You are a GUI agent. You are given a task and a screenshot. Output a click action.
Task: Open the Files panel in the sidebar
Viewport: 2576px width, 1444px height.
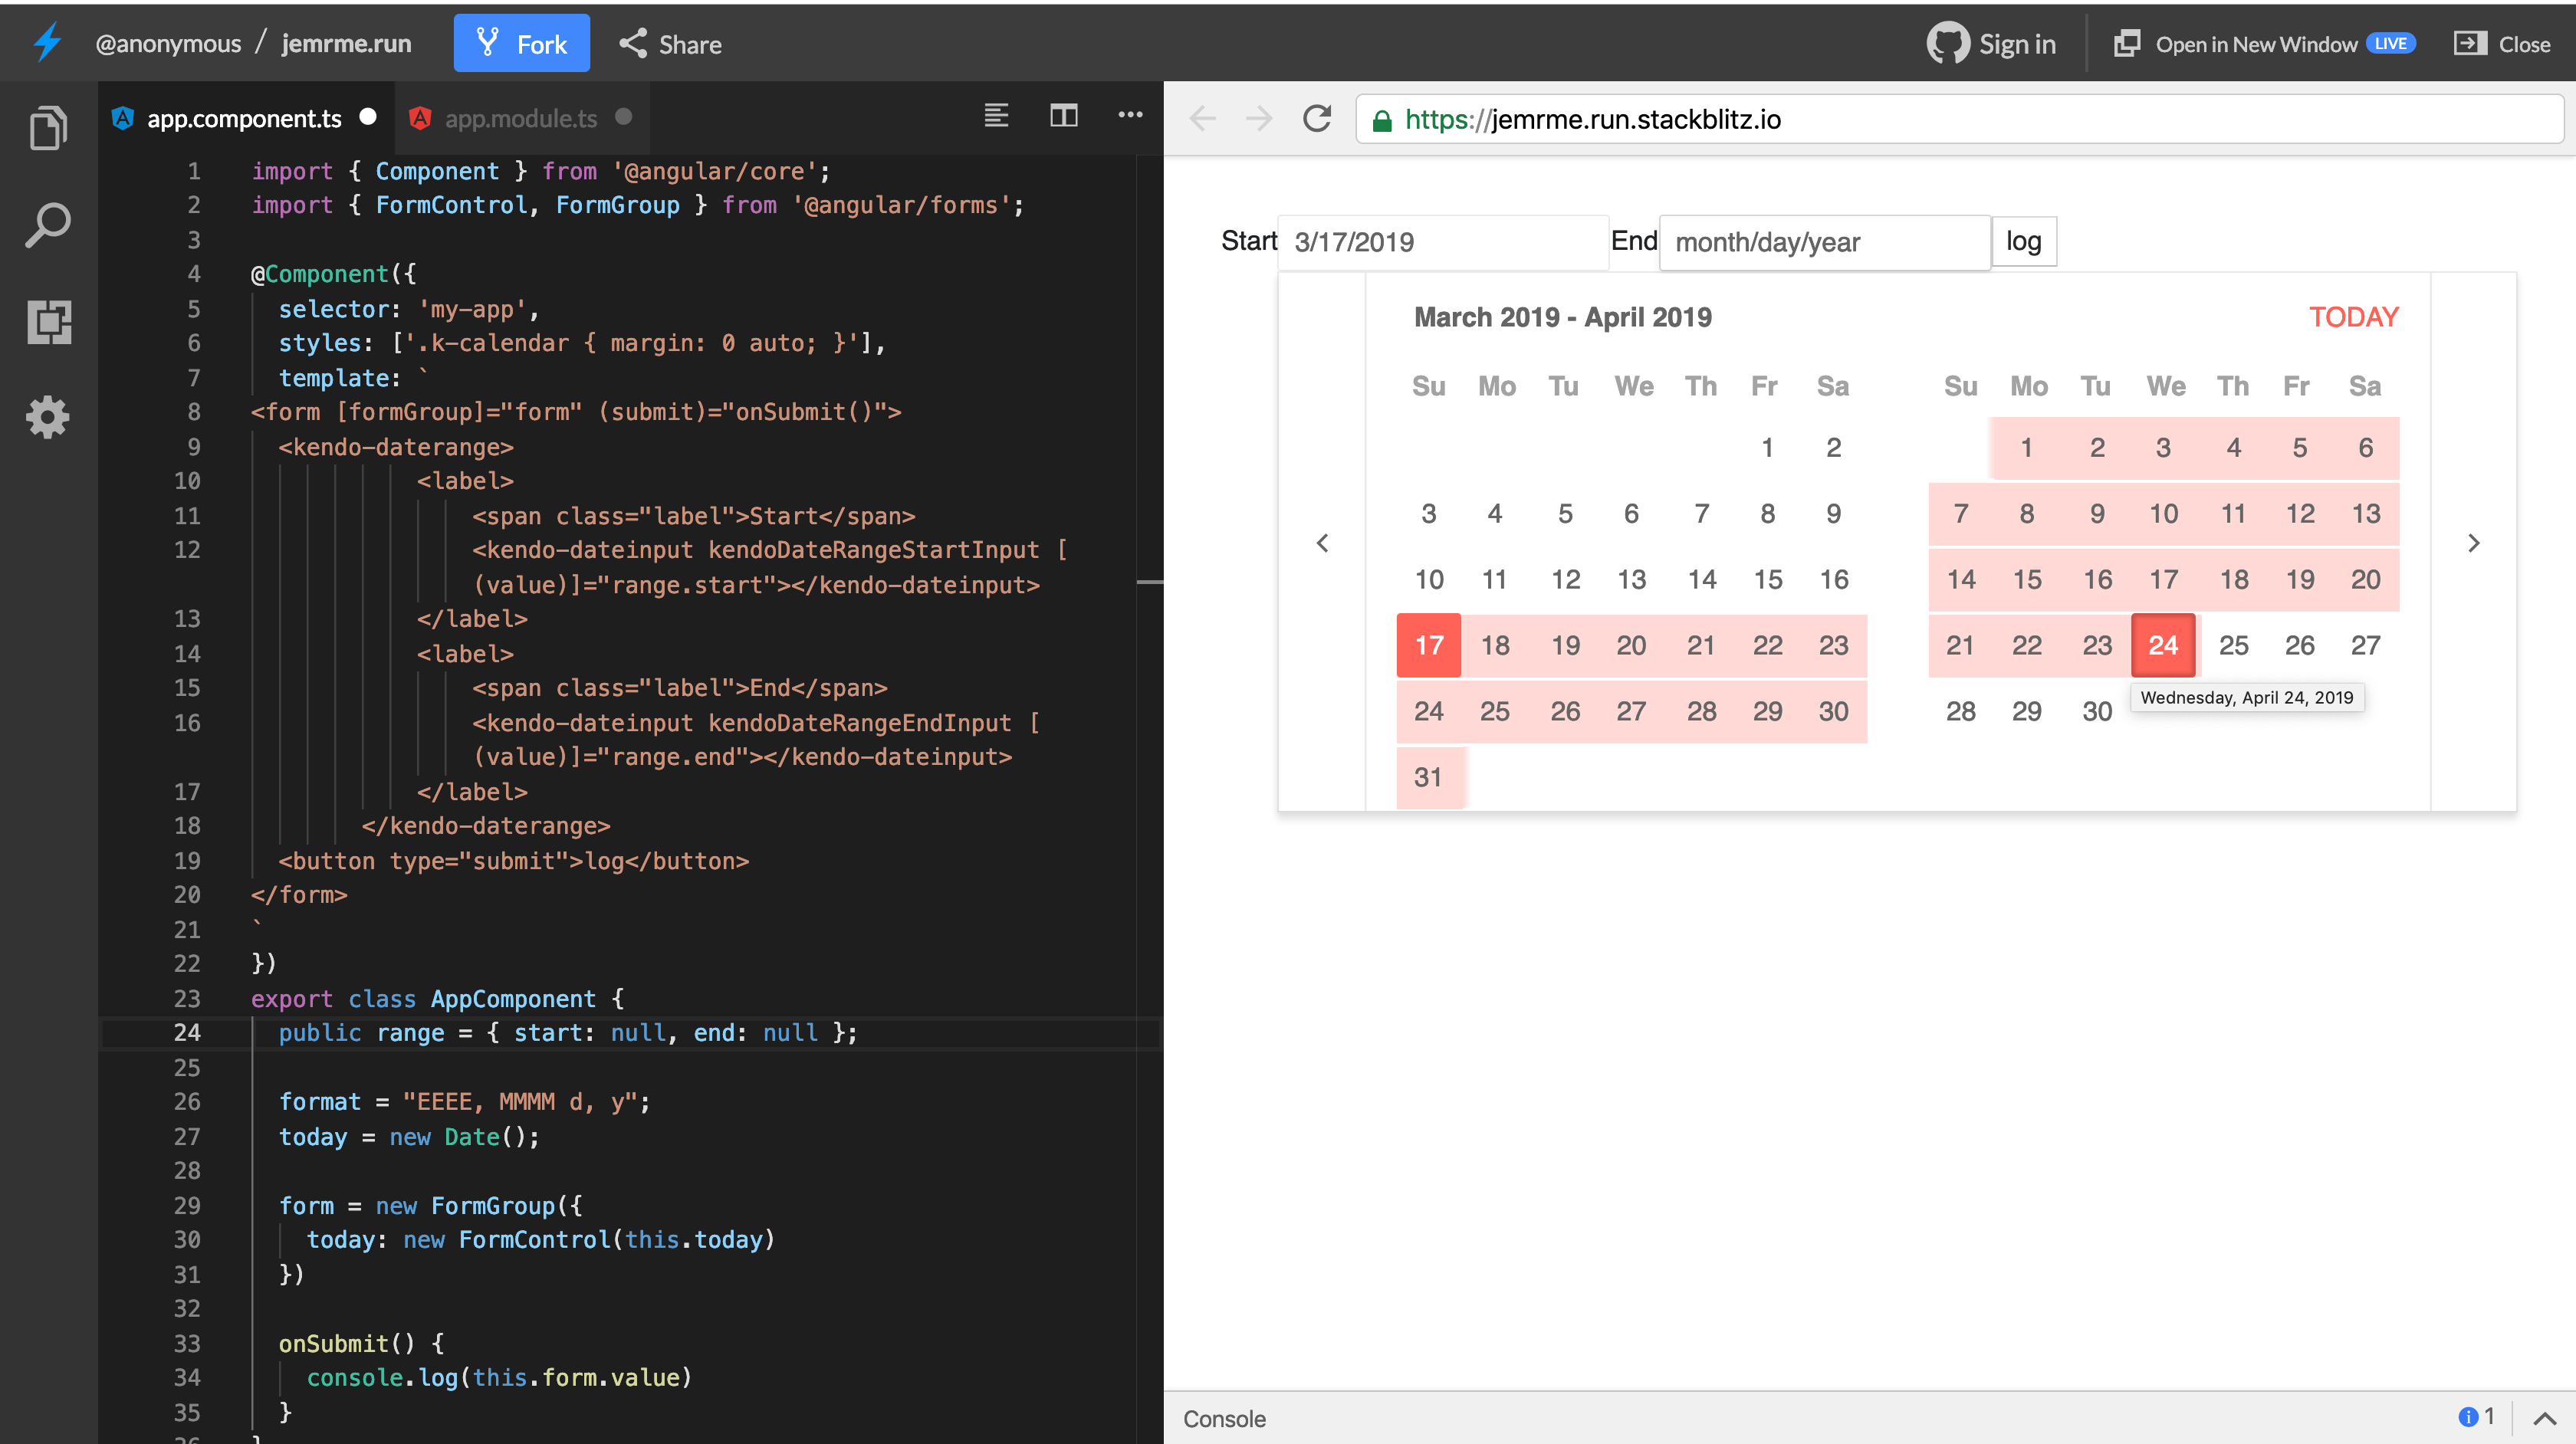point(47,127)
